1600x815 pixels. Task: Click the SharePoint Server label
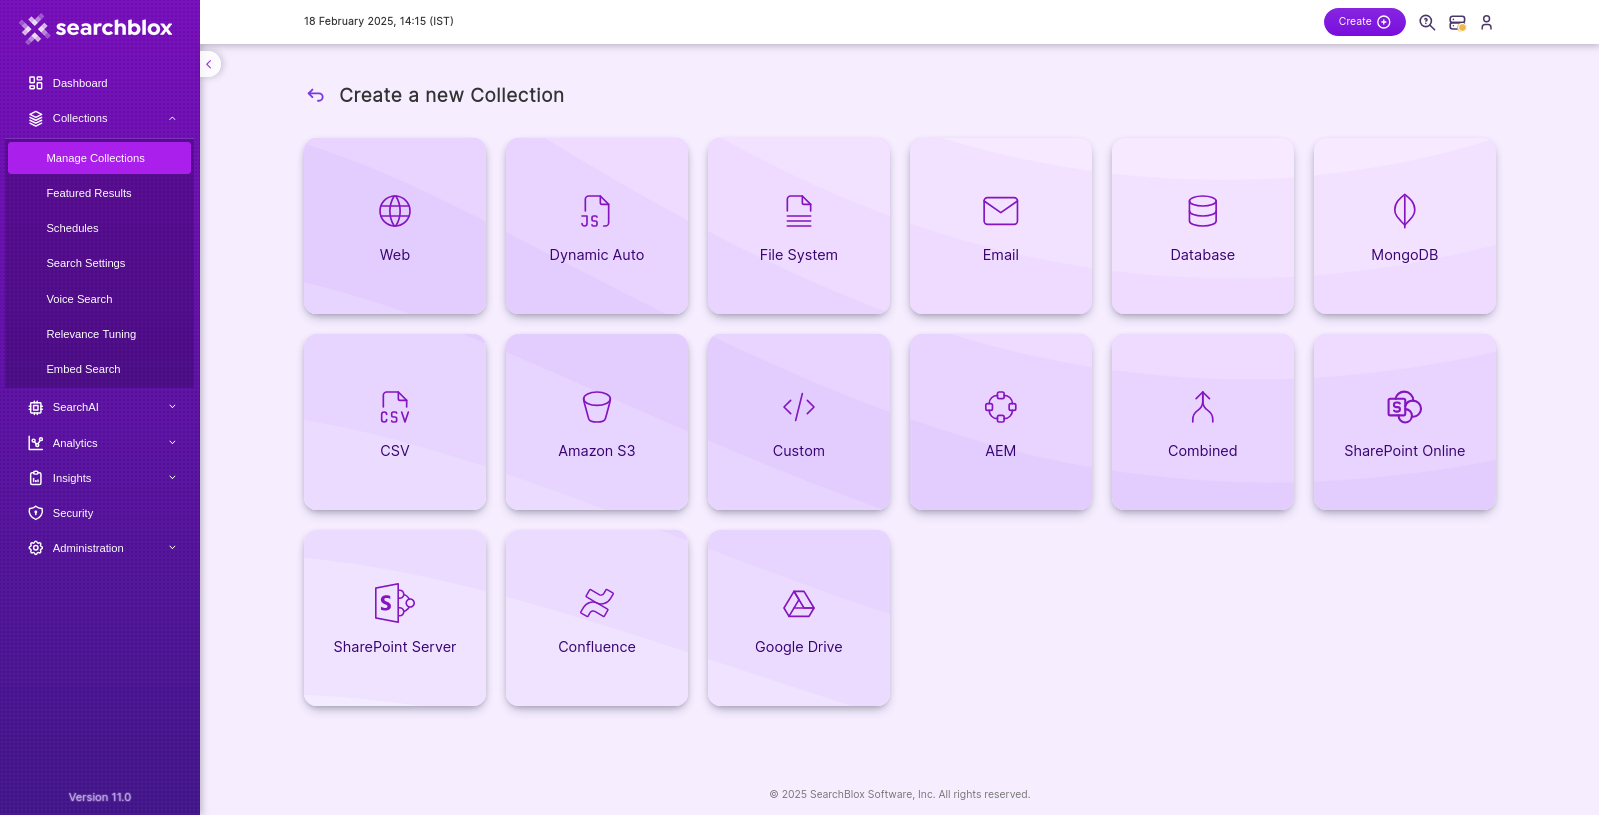click(x=395, y=647)
